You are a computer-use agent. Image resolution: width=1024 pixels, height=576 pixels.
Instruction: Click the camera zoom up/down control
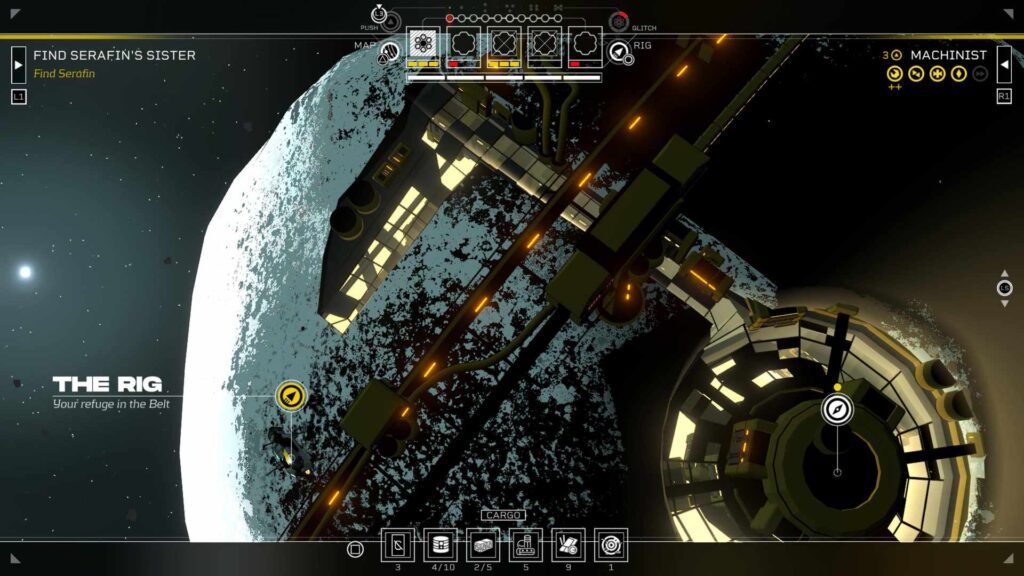[x=1005, y=288]
